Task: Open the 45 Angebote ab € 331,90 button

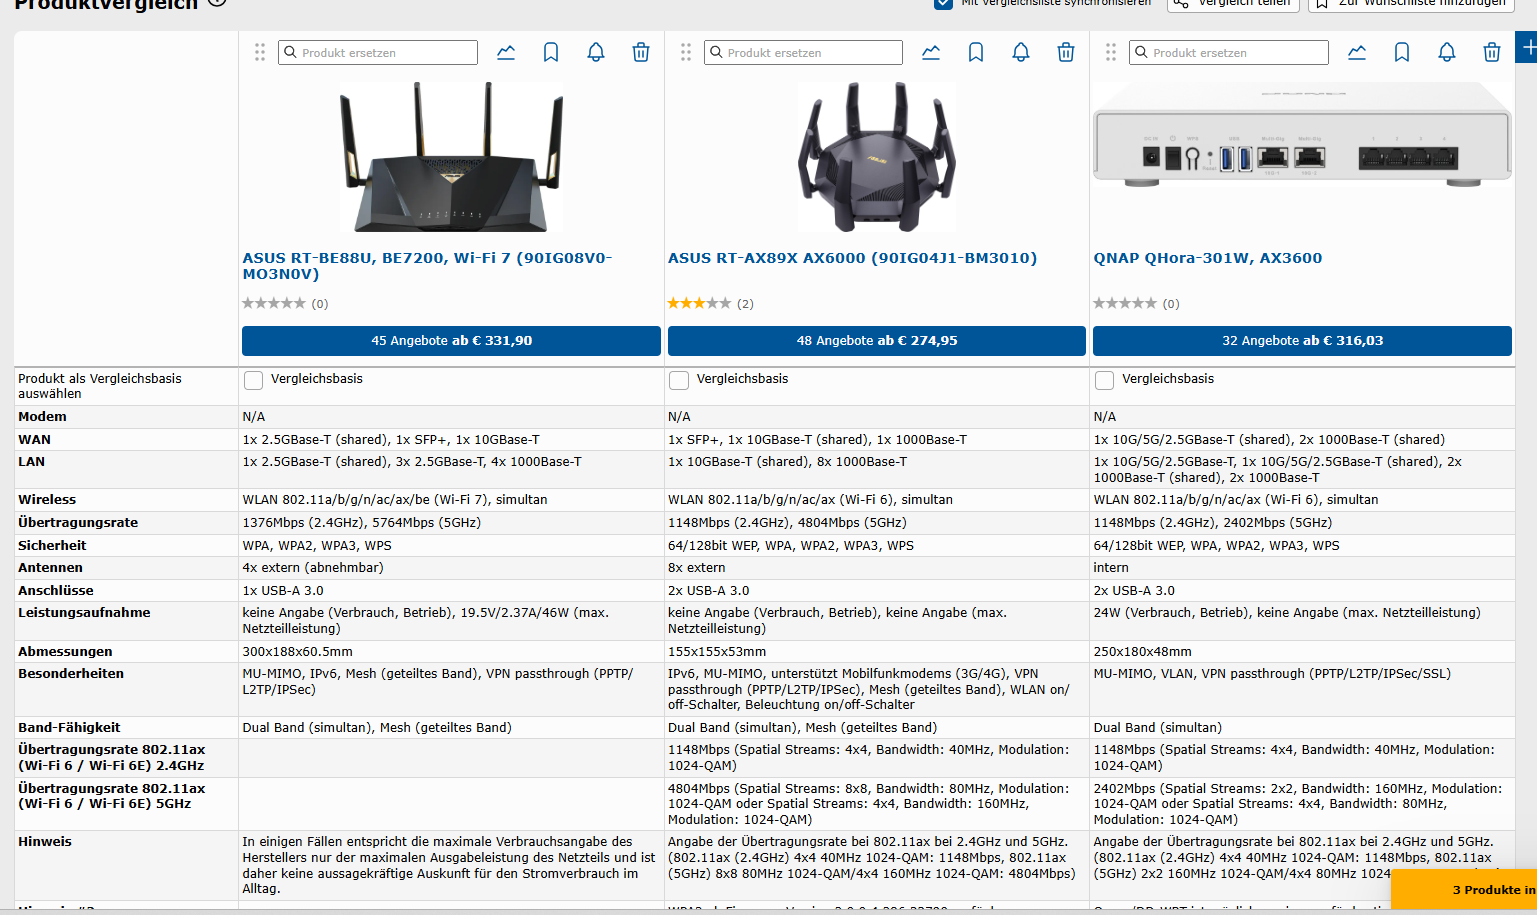Action: (451, 341)
